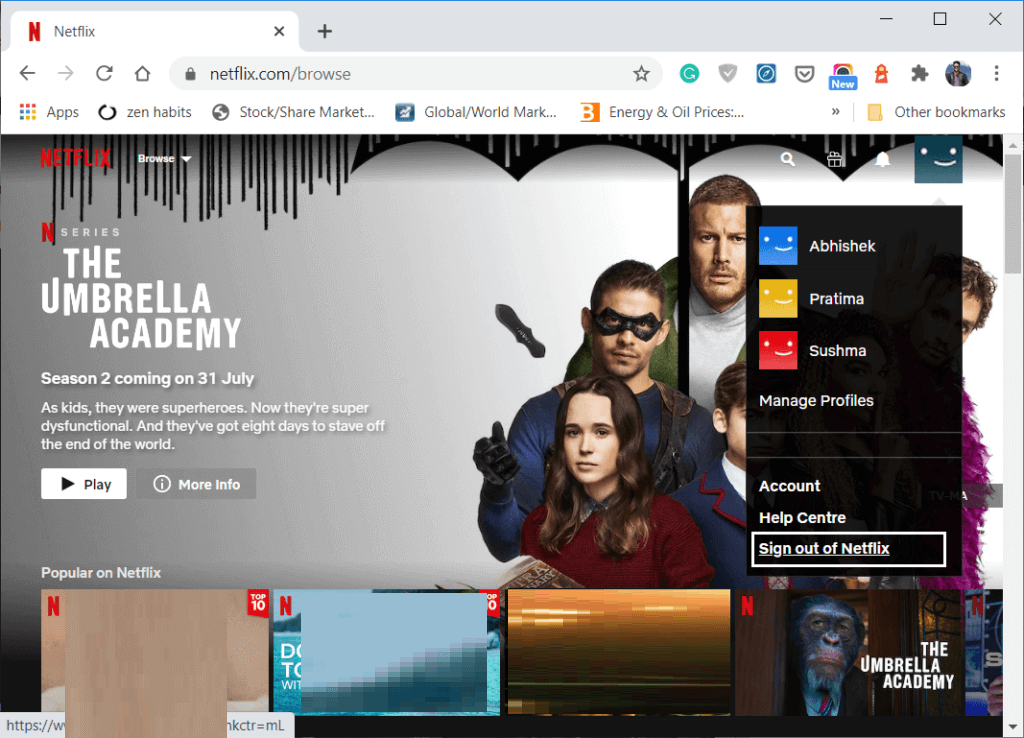The height and width of the screenshot is (738, 1024).
Task: Open More Info for The Umbrella Academy
Action: click(197, 484)
